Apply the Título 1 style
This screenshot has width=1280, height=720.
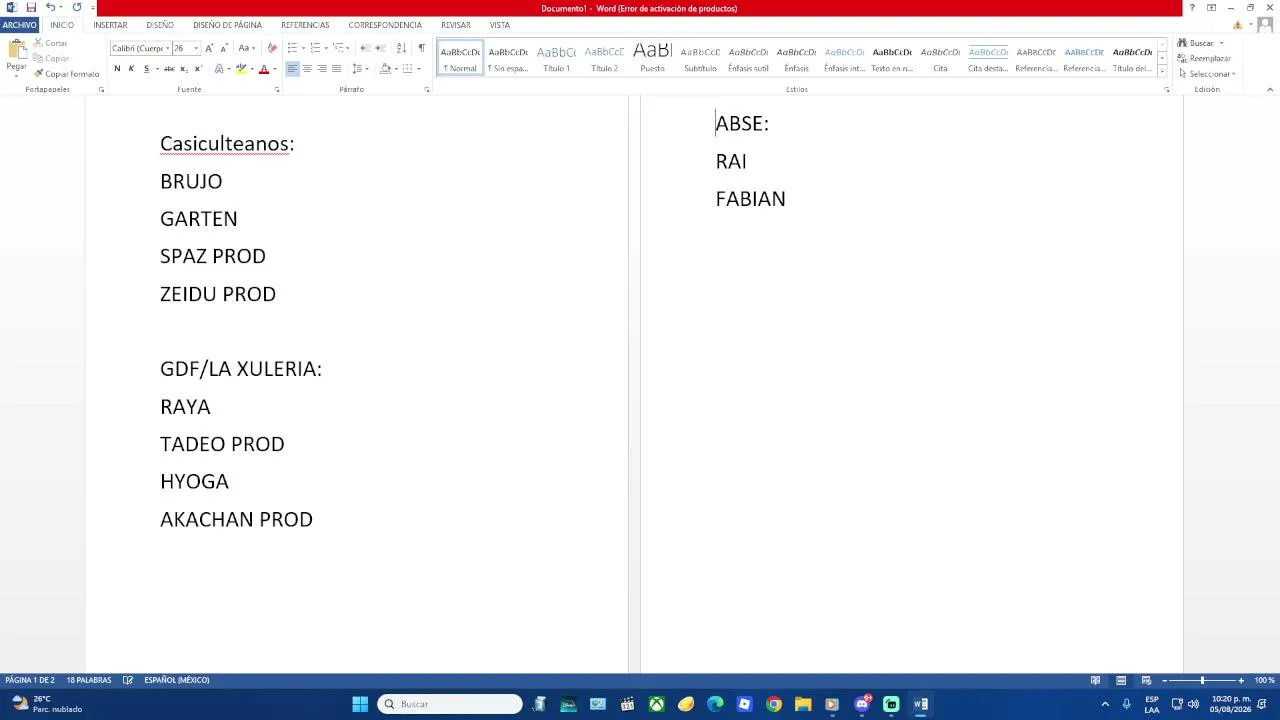[556, 59]
